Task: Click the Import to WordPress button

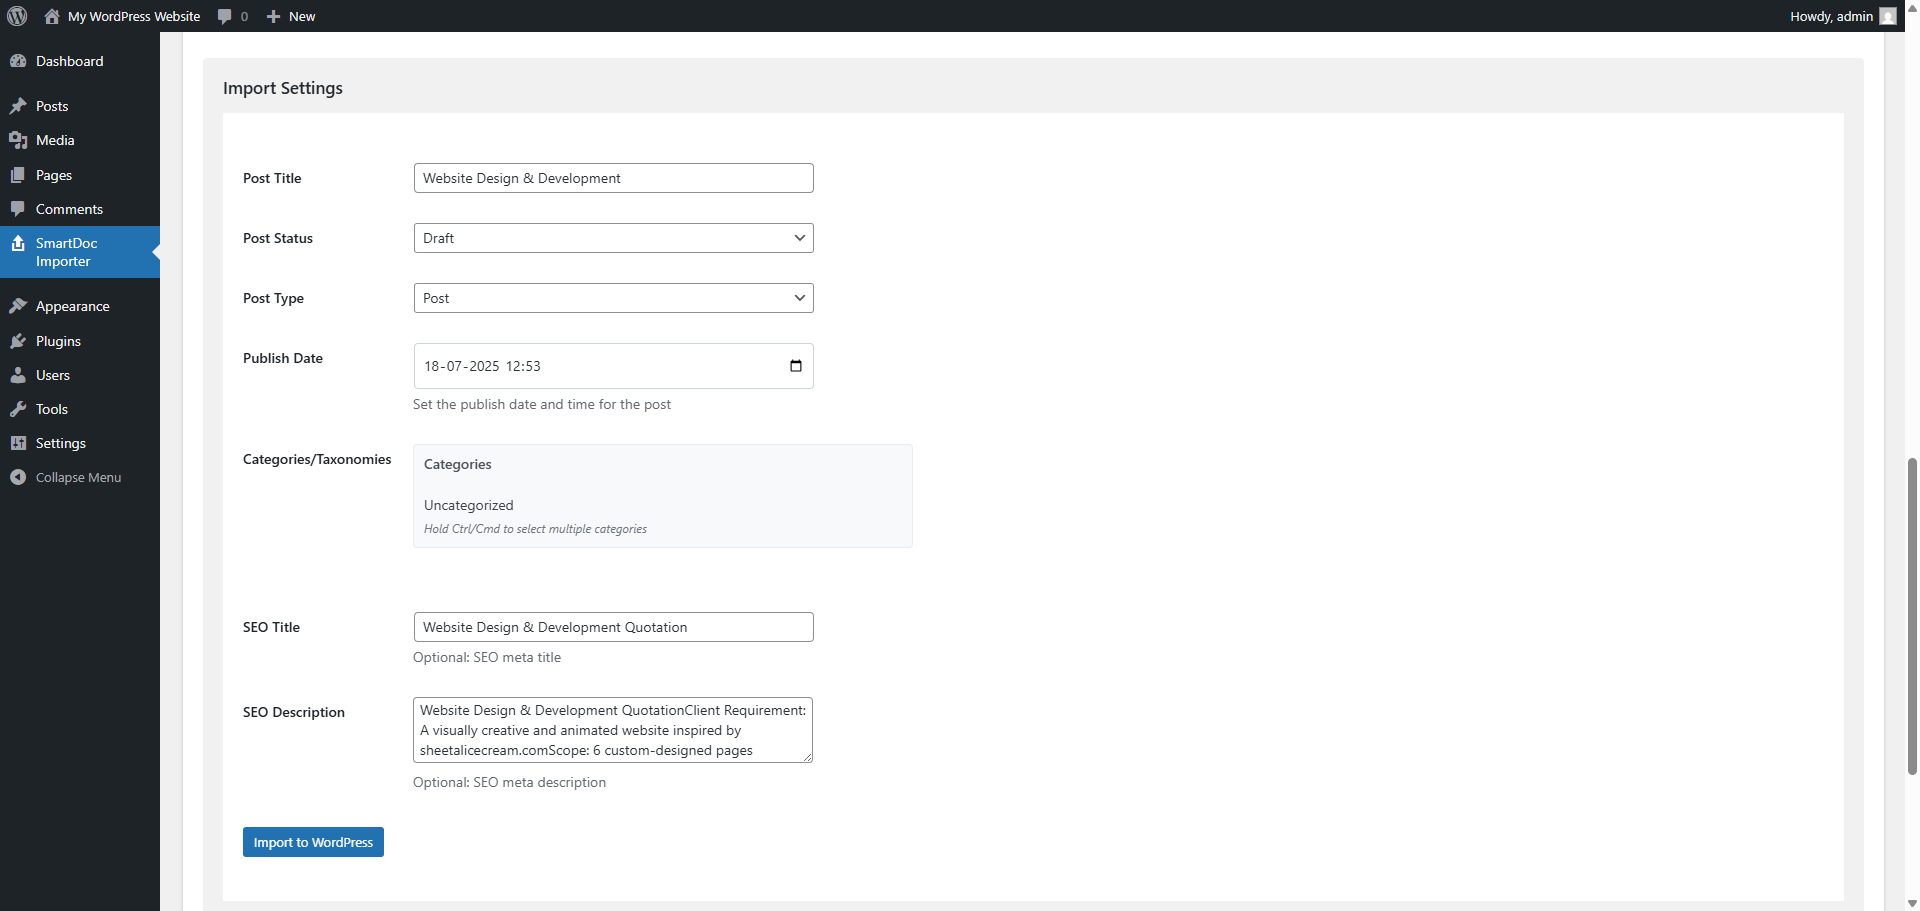Action: [313, 842]
